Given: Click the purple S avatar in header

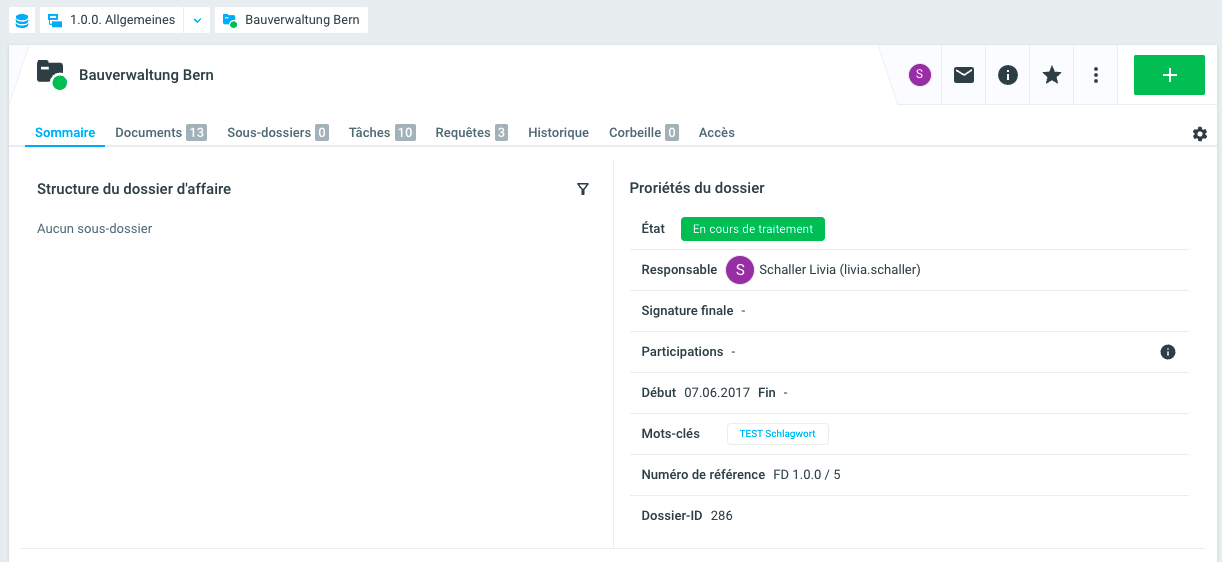Looking at the screenshot, I should 919,75.
